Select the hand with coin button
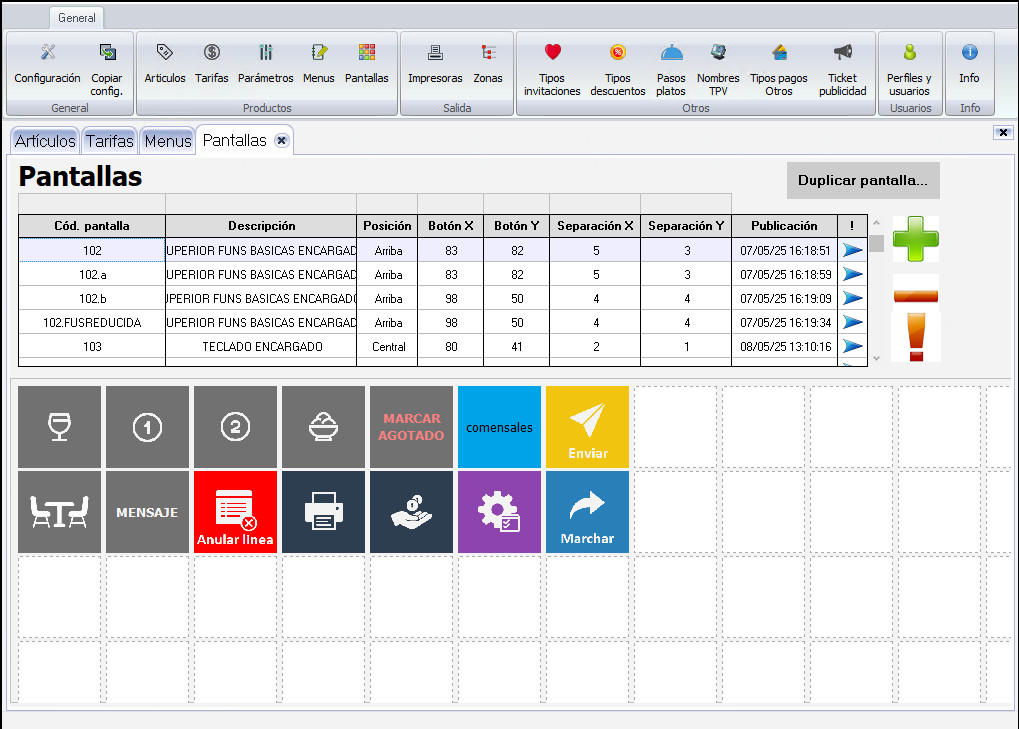1019x729 pixels. [x=411, y=512]
